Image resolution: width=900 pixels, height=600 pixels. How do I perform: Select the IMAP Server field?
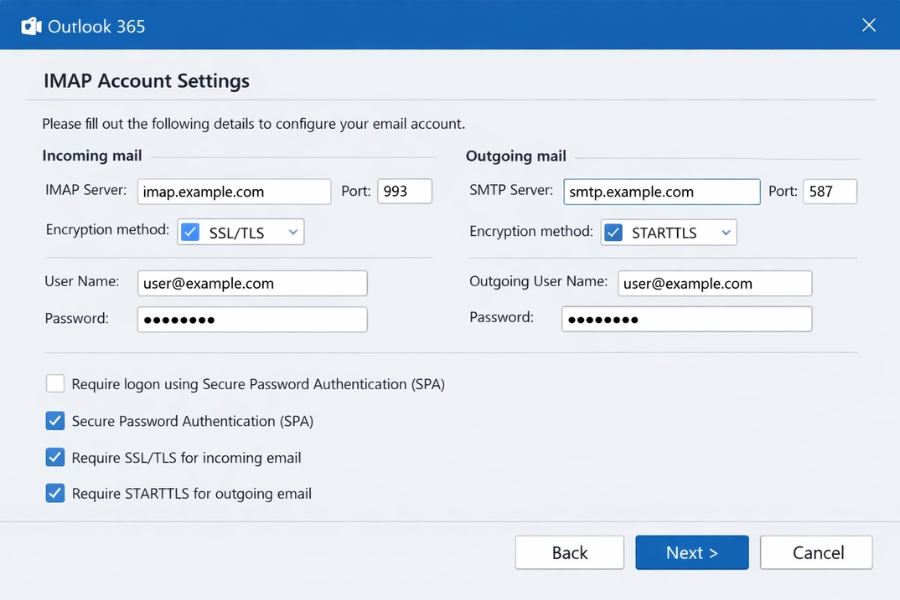point(233,191)
